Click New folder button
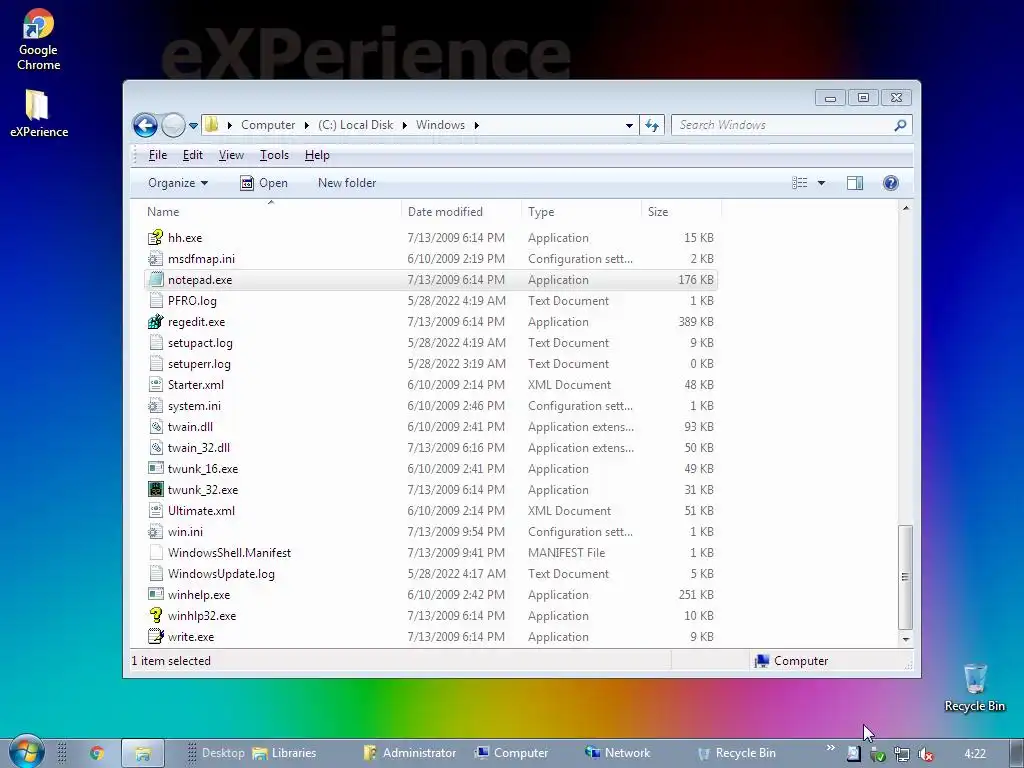The width and height of the screenshot is (1024, 768). pos(347,183)
